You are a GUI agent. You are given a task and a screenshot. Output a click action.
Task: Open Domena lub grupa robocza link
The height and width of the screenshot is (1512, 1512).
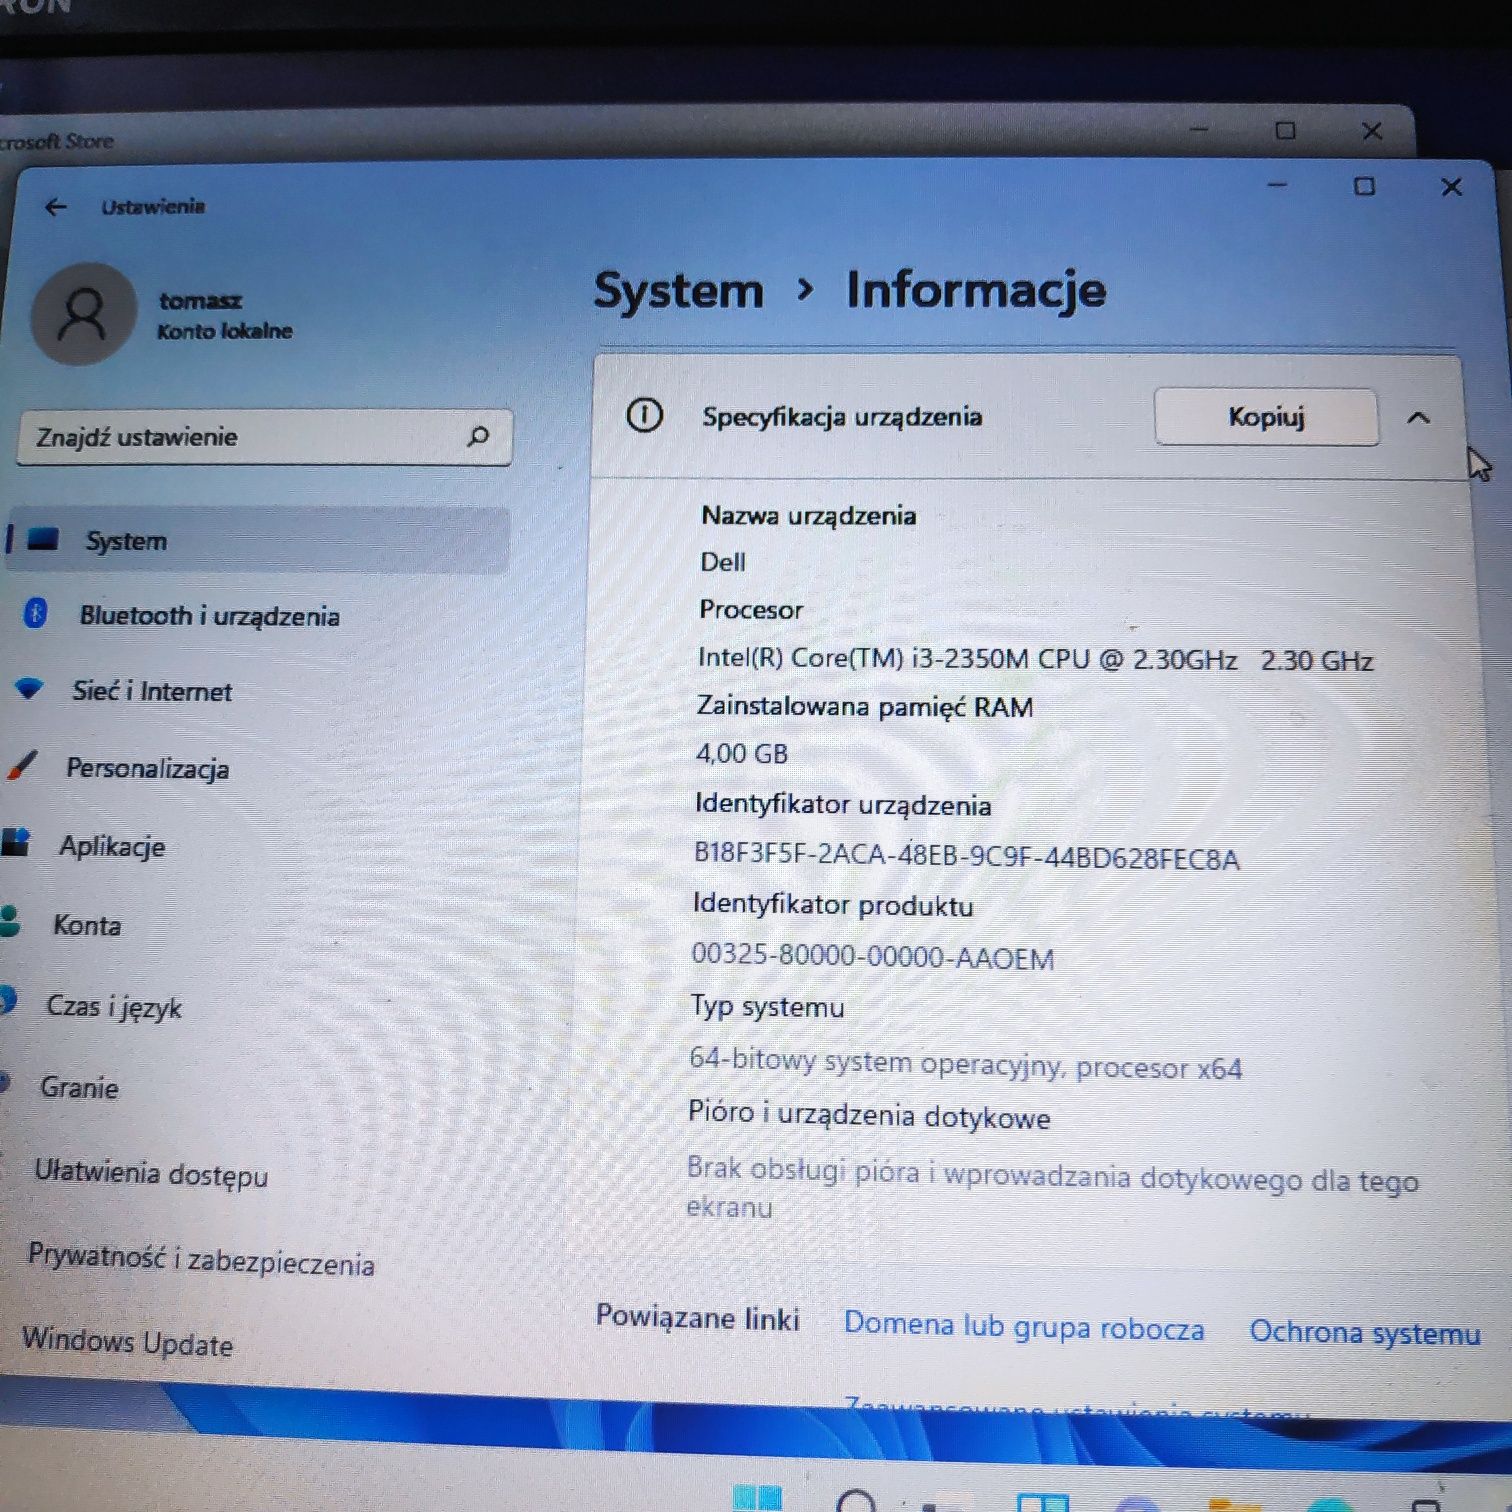click(1024, 1326)
